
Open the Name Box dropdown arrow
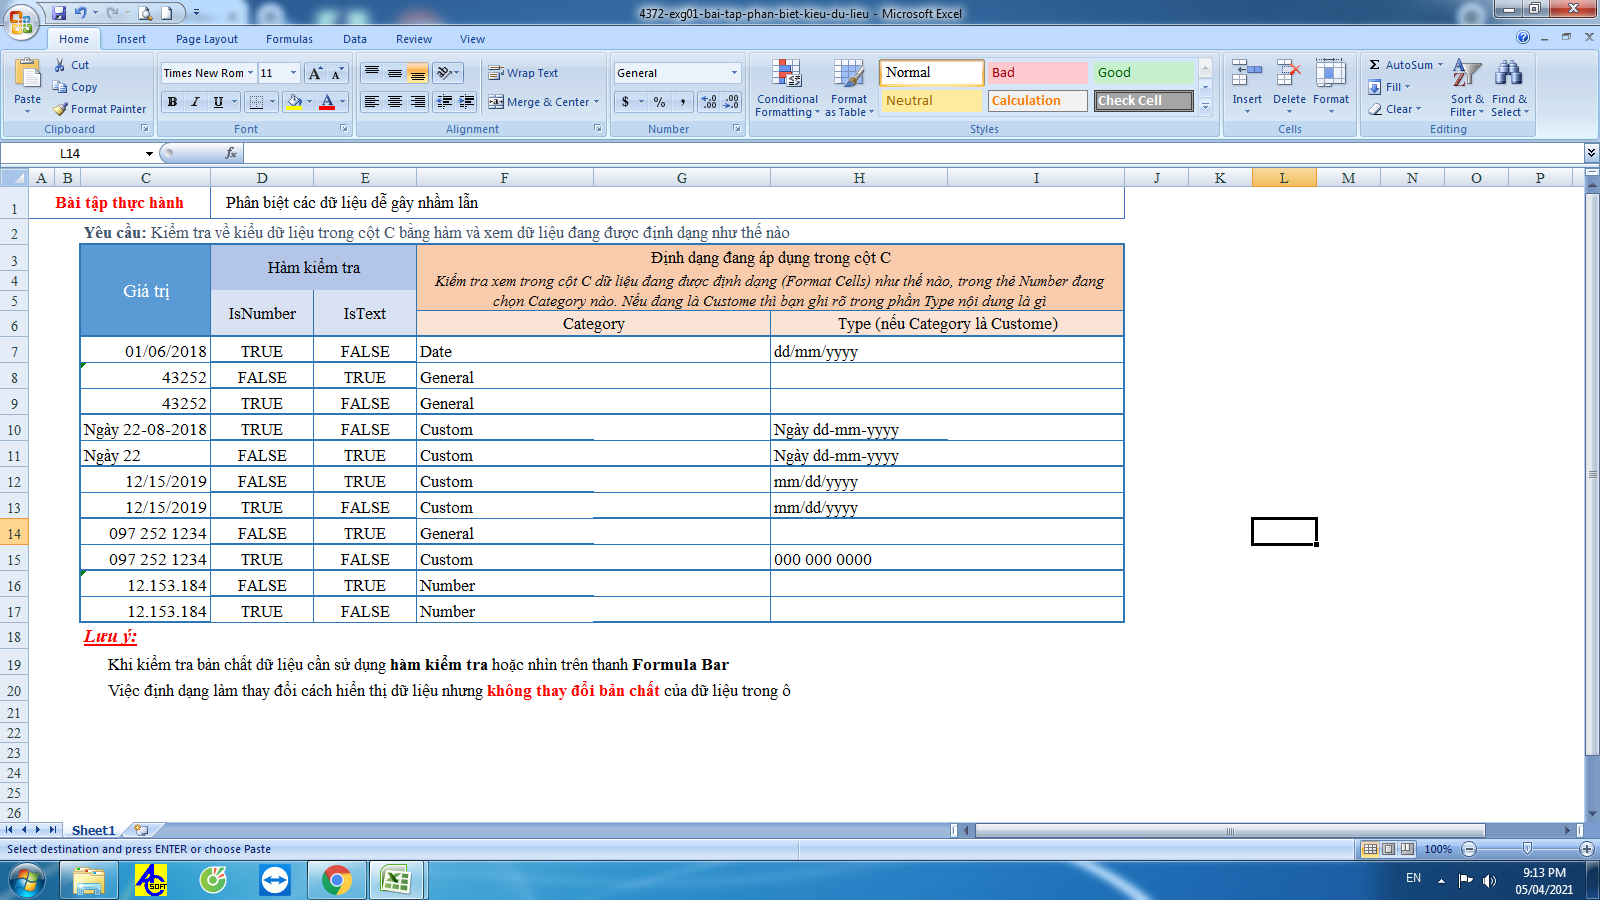(x=150, y=153)
